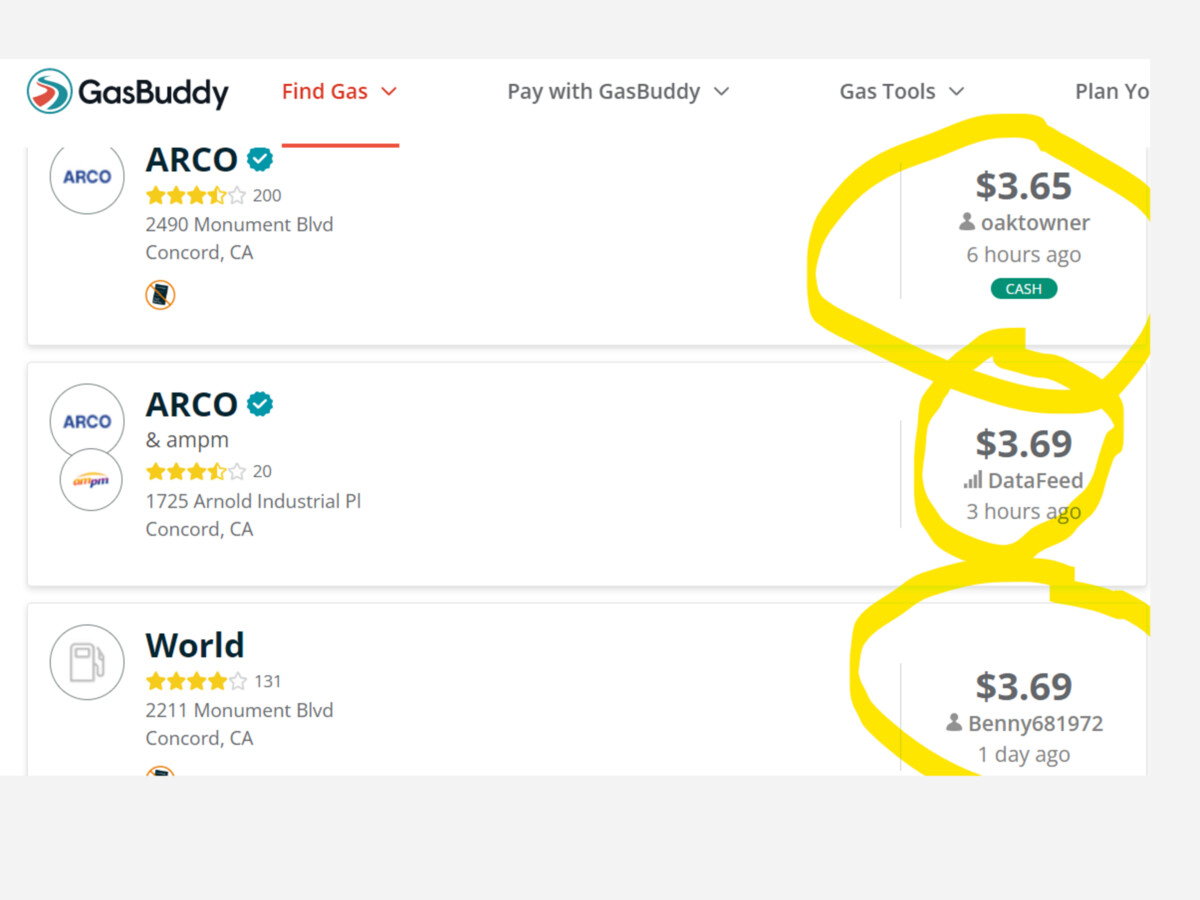Click the ampm logo circle
Image resolution: width=1200 pixels, height=900 pixels.
pyautogui.click(x=91, y=480)
